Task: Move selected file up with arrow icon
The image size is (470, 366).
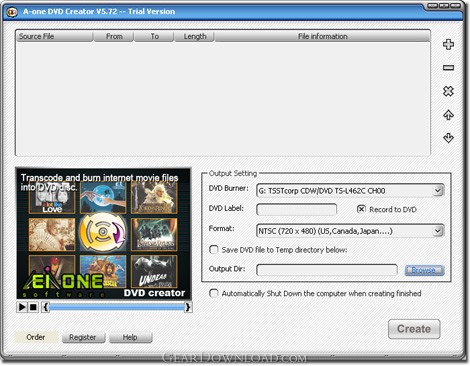Action: tap(448, 115)
